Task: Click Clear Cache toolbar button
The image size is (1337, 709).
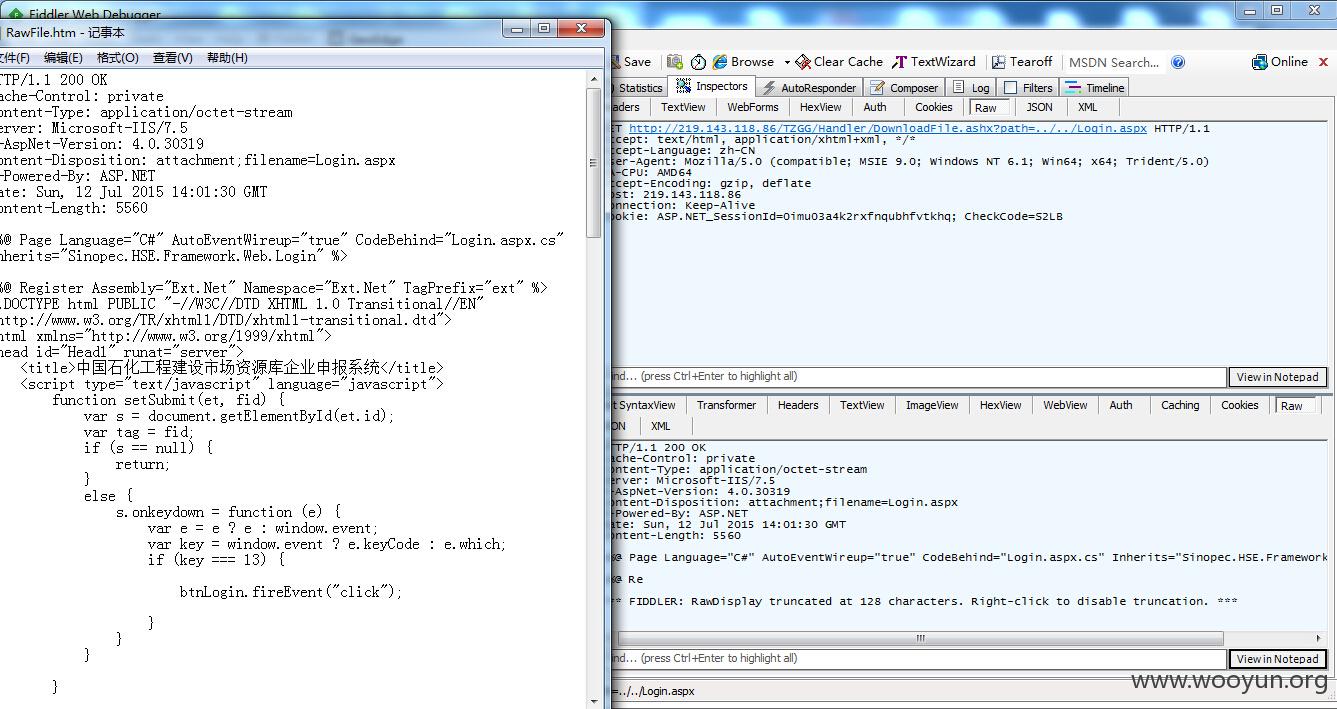Action: [x=839, y=62]
